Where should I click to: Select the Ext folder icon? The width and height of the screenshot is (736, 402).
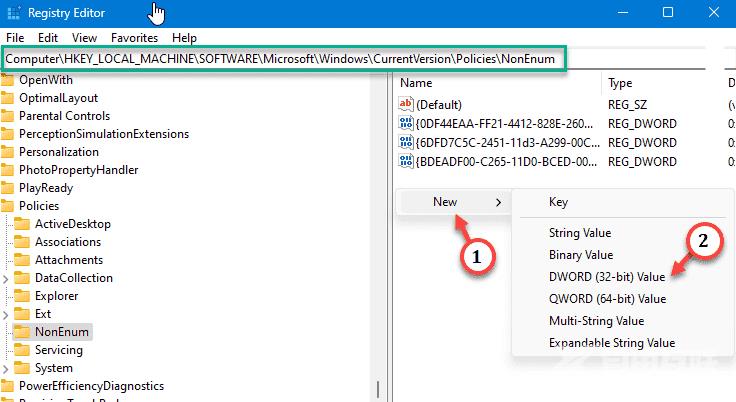(x=22, y=314)
